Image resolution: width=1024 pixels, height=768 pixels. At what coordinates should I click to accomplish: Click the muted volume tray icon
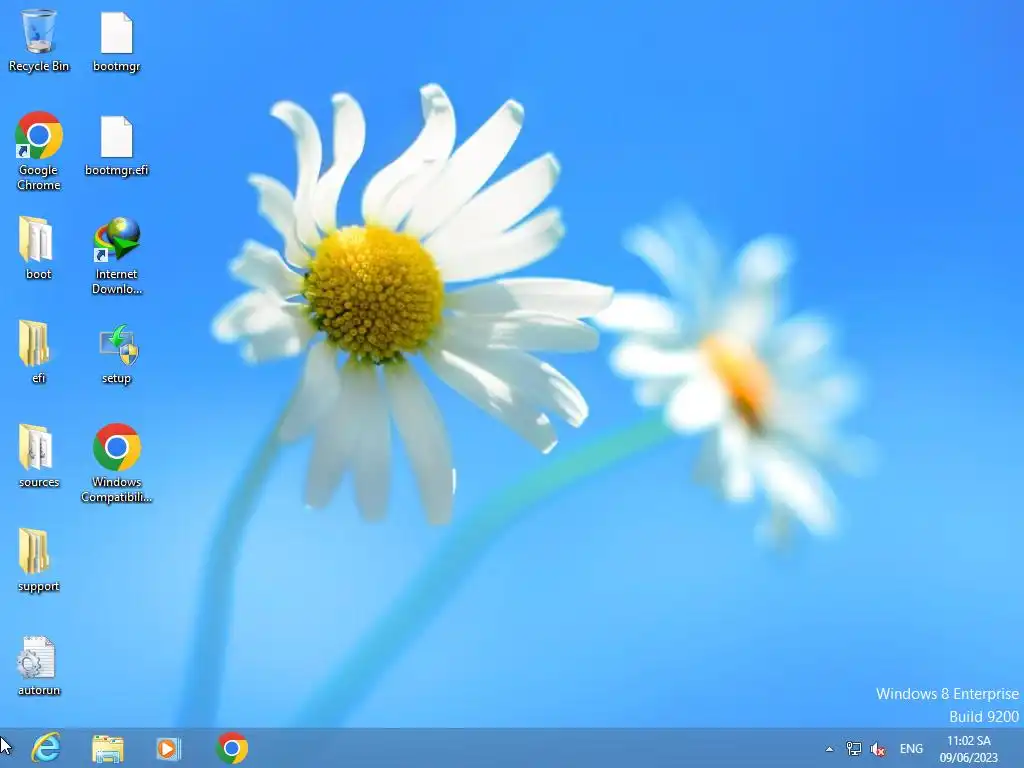click(878, 749)
